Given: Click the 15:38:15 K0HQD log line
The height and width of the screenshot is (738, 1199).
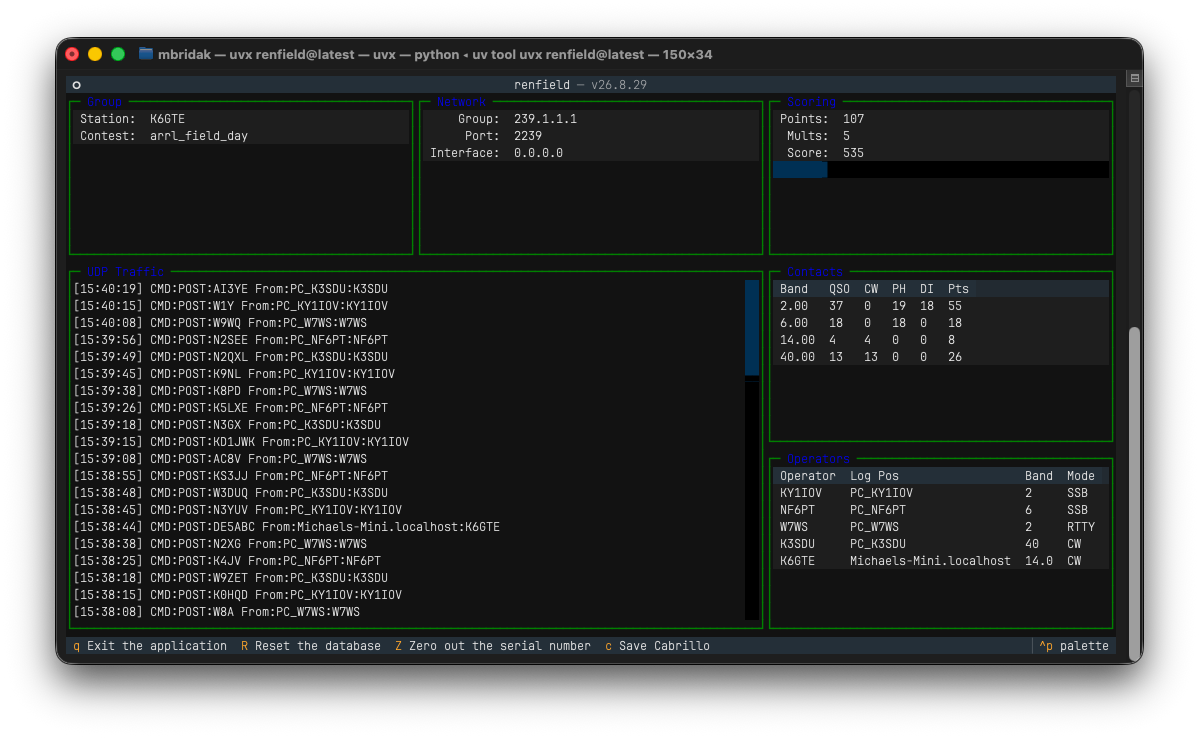Looking at the screenshot, I should click(x=238, y=594).
